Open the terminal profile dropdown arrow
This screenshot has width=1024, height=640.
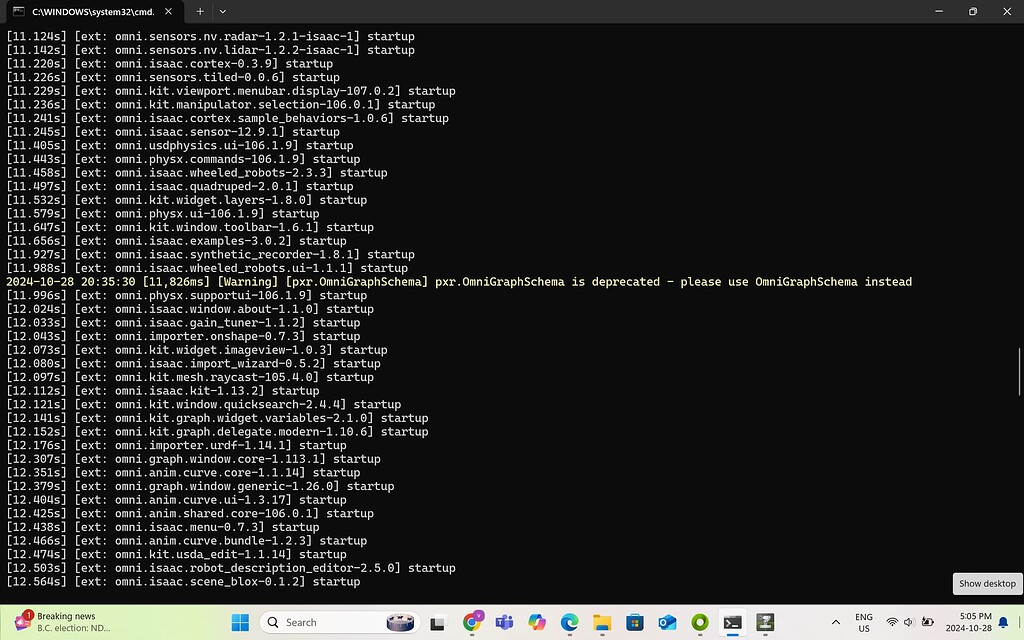tap(223, 12)
